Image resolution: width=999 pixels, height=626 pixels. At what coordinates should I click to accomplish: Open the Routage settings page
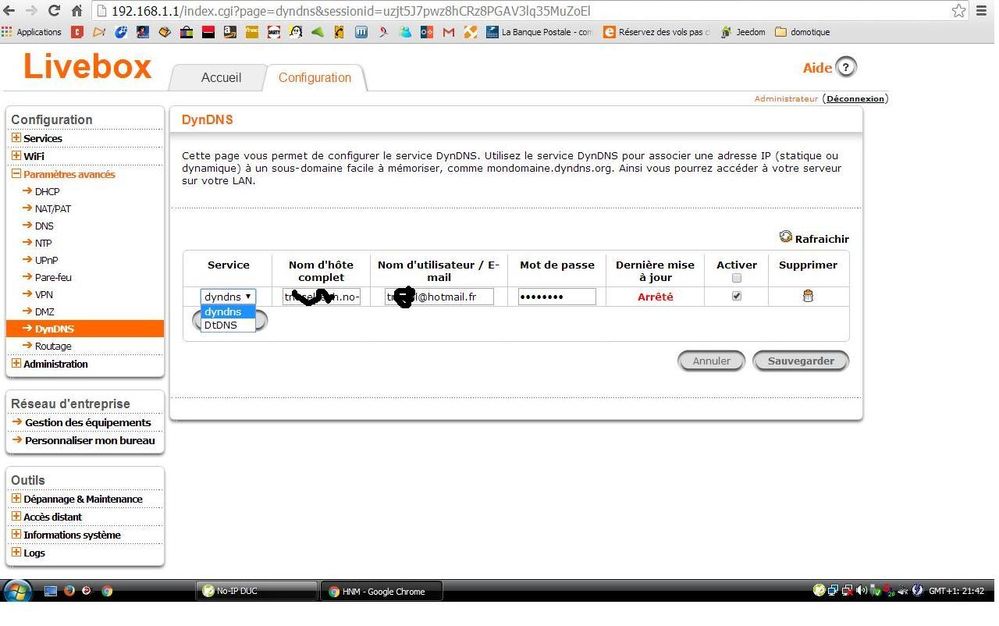[x=53, y=346]
